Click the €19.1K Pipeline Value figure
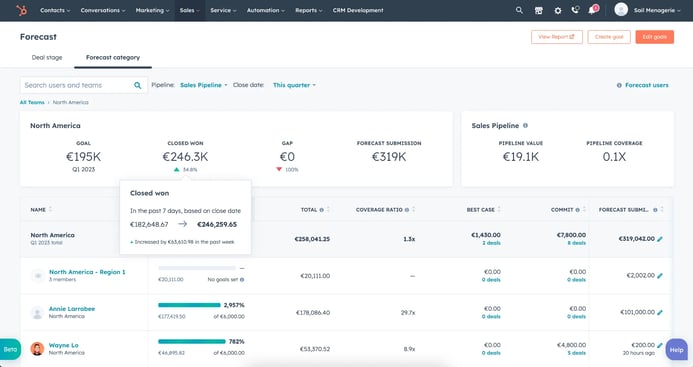 (x=521, y=157)
